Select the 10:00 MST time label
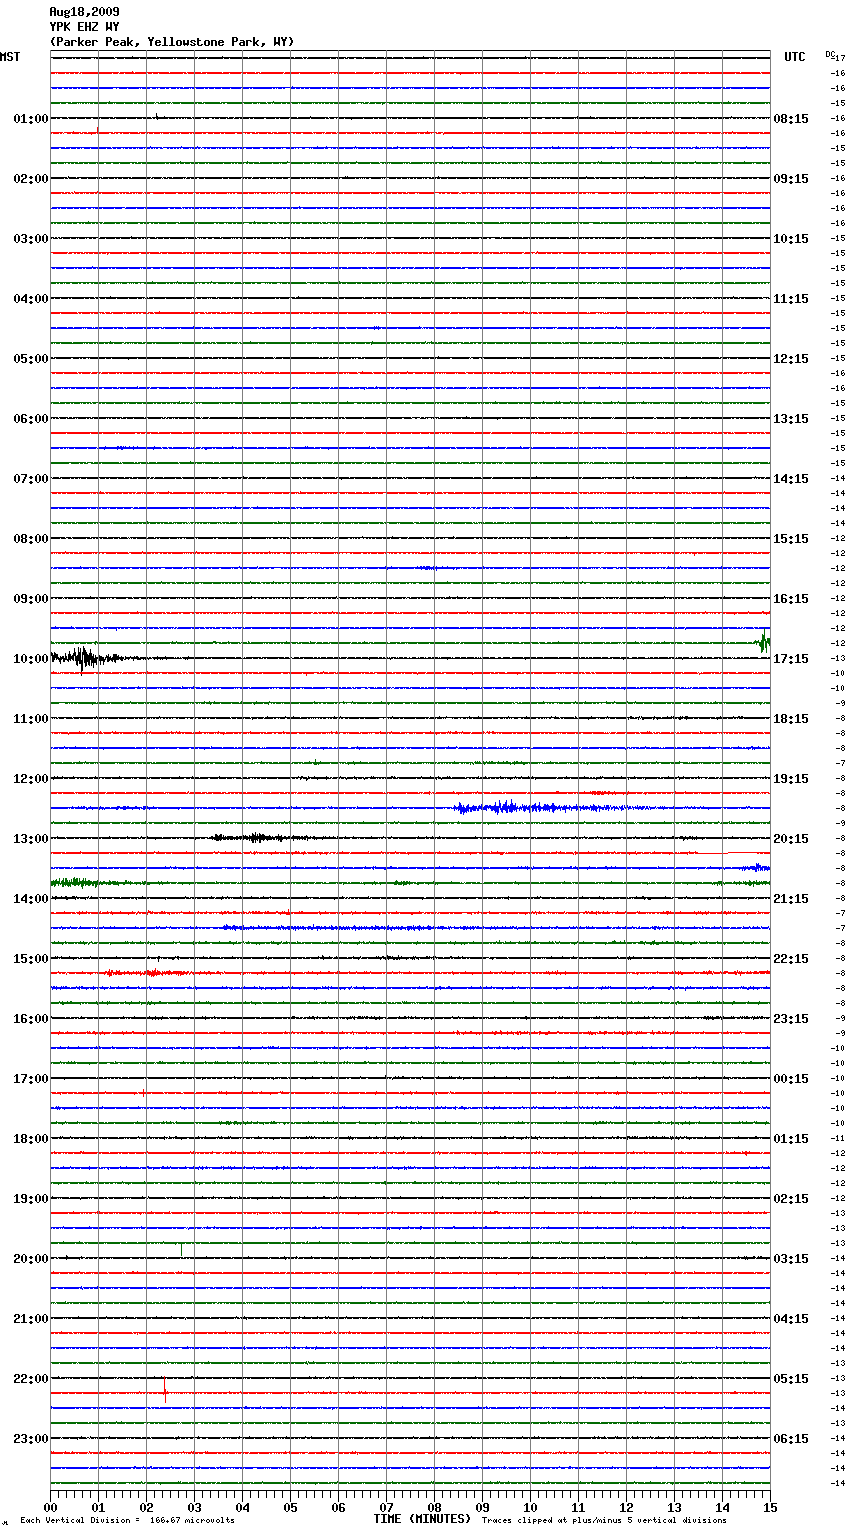Viewport: 850px width, 1534px height. [x=31, y=659]
